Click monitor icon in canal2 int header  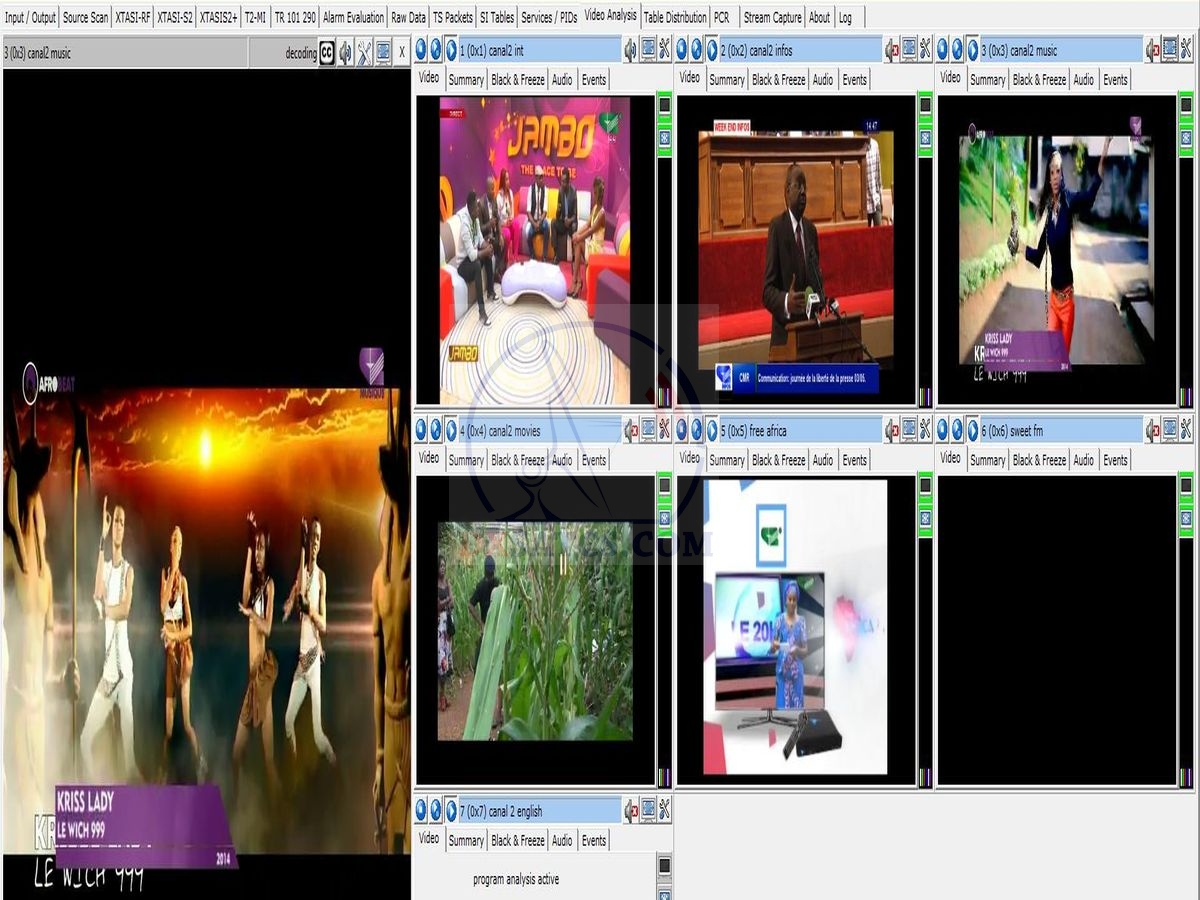pyautogui.click(x=648, y=49)
